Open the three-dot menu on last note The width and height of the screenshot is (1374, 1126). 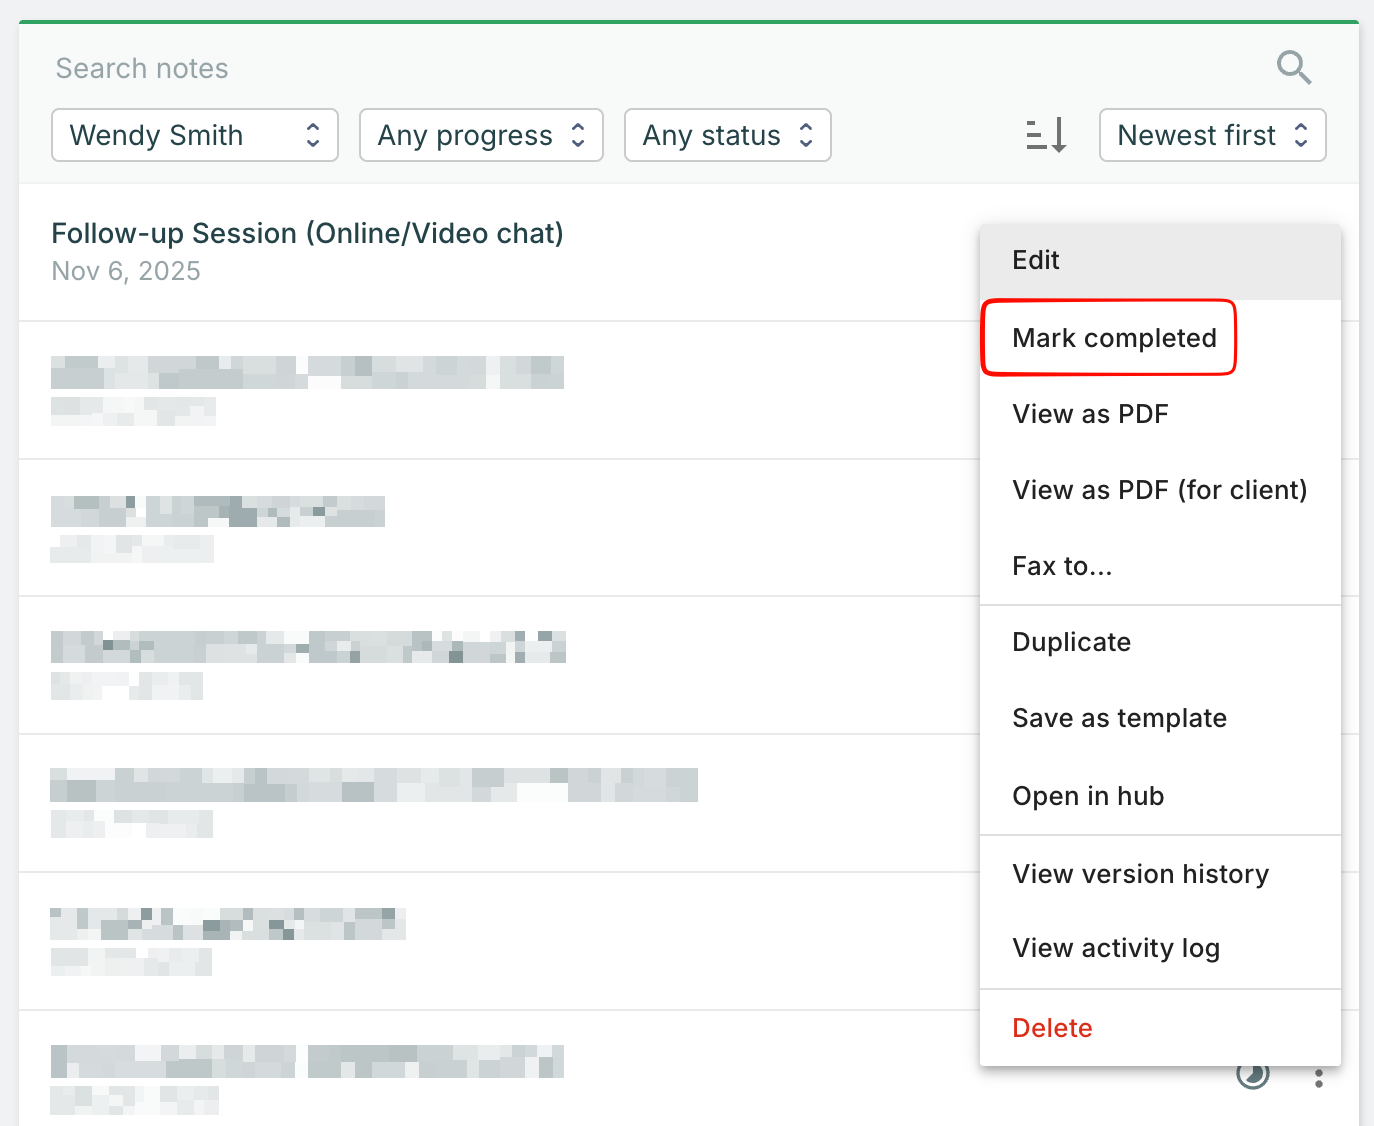pos(1319,1078)
